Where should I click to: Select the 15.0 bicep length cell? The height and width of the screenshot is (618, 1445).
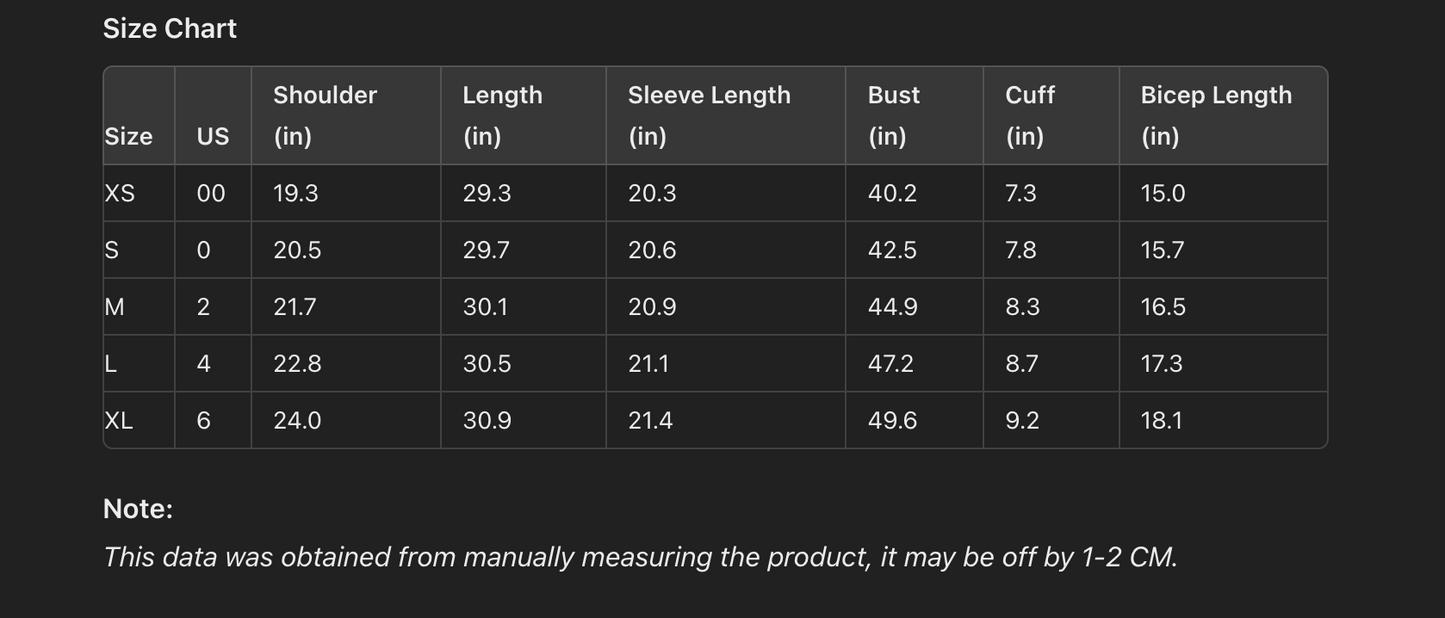click(x=1163, y=193)
